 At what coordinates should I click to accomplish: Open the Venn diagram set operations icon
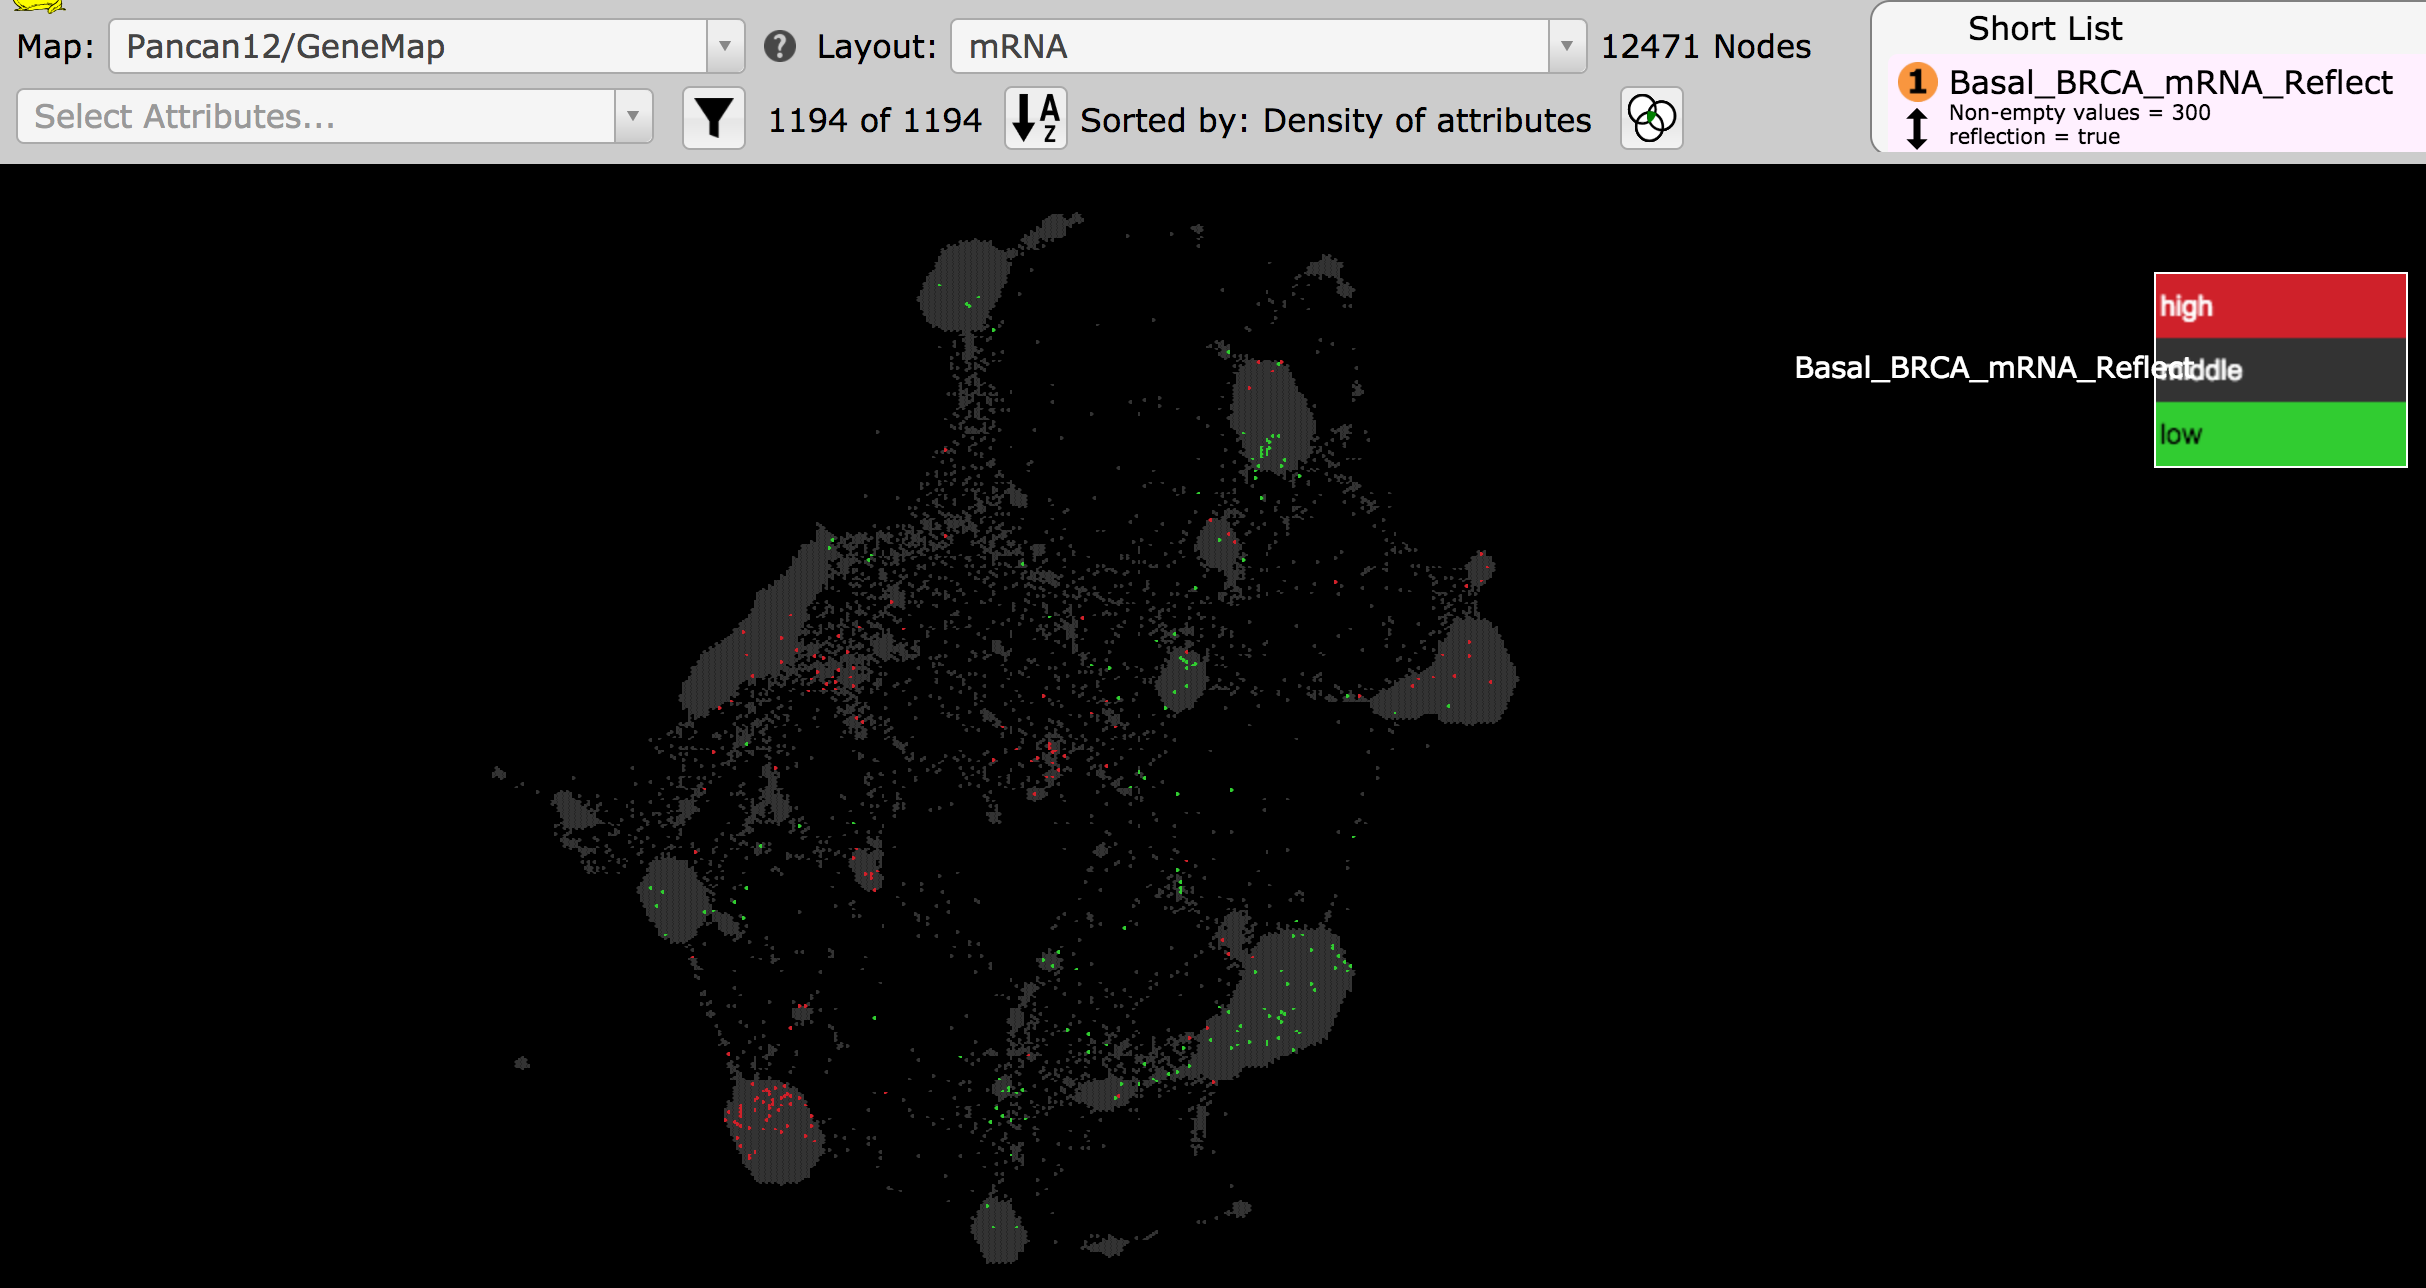(1651, 119)
